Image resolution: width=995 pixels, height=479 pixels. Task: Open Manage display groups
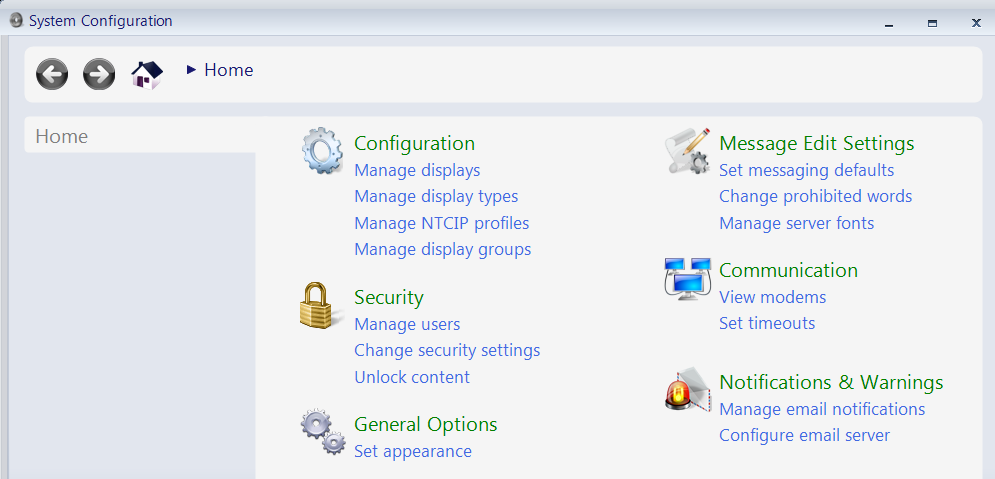click(x=442, y=249)
